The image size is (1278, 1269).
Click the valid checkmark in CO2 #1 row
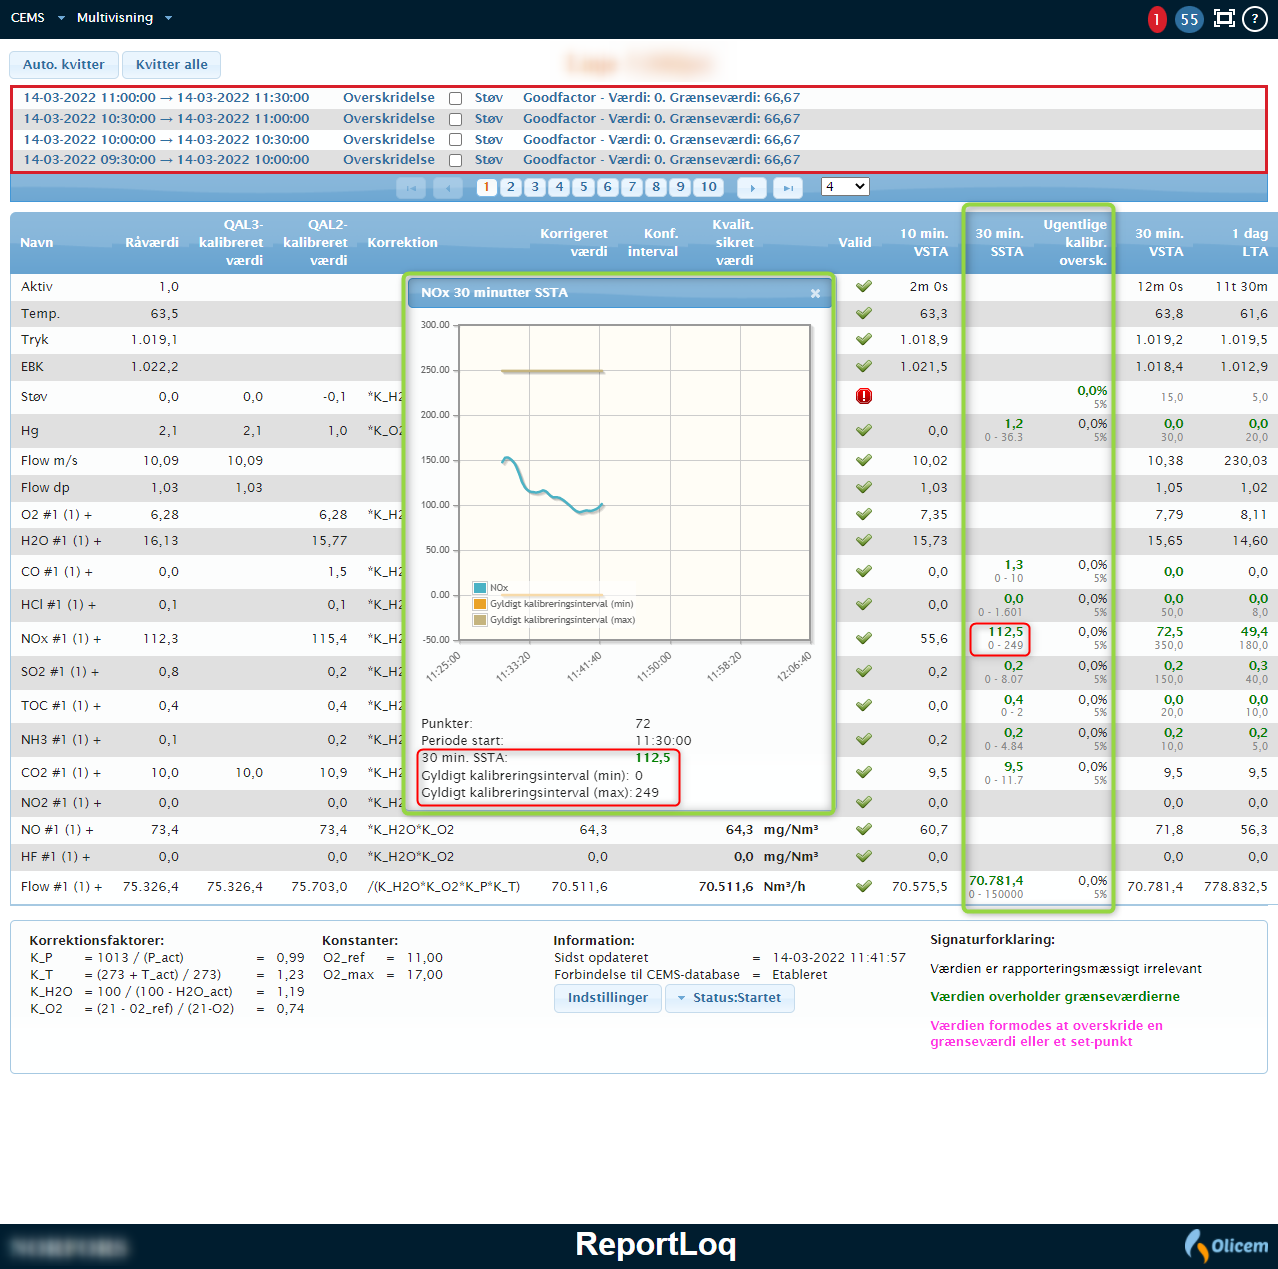click(864, 772)
